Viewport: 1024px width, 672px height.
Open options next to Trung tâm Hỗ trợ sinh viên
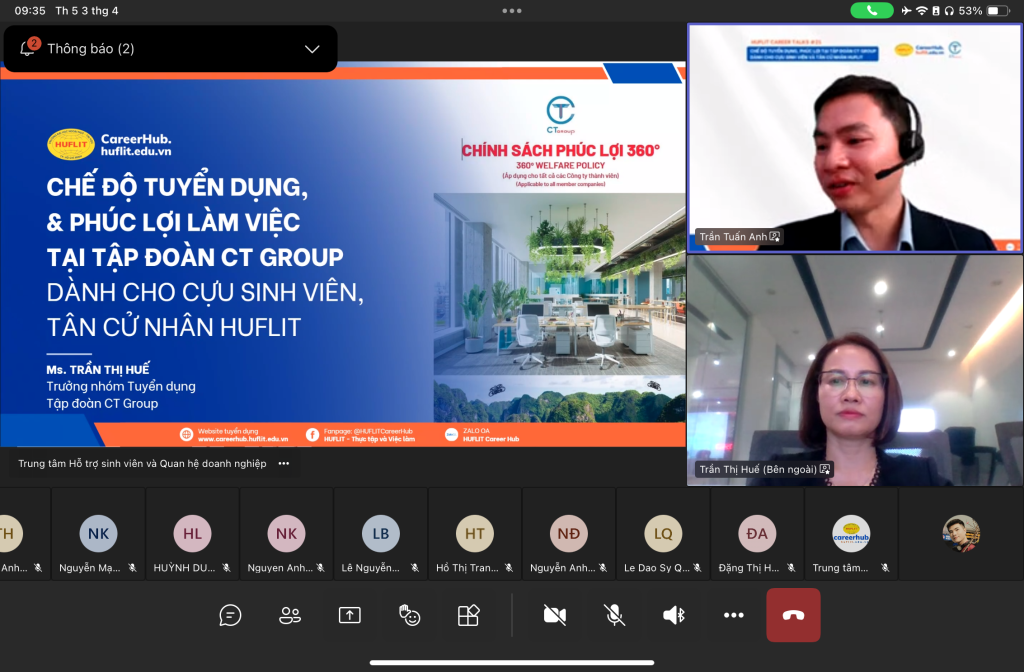pos(284,463)
